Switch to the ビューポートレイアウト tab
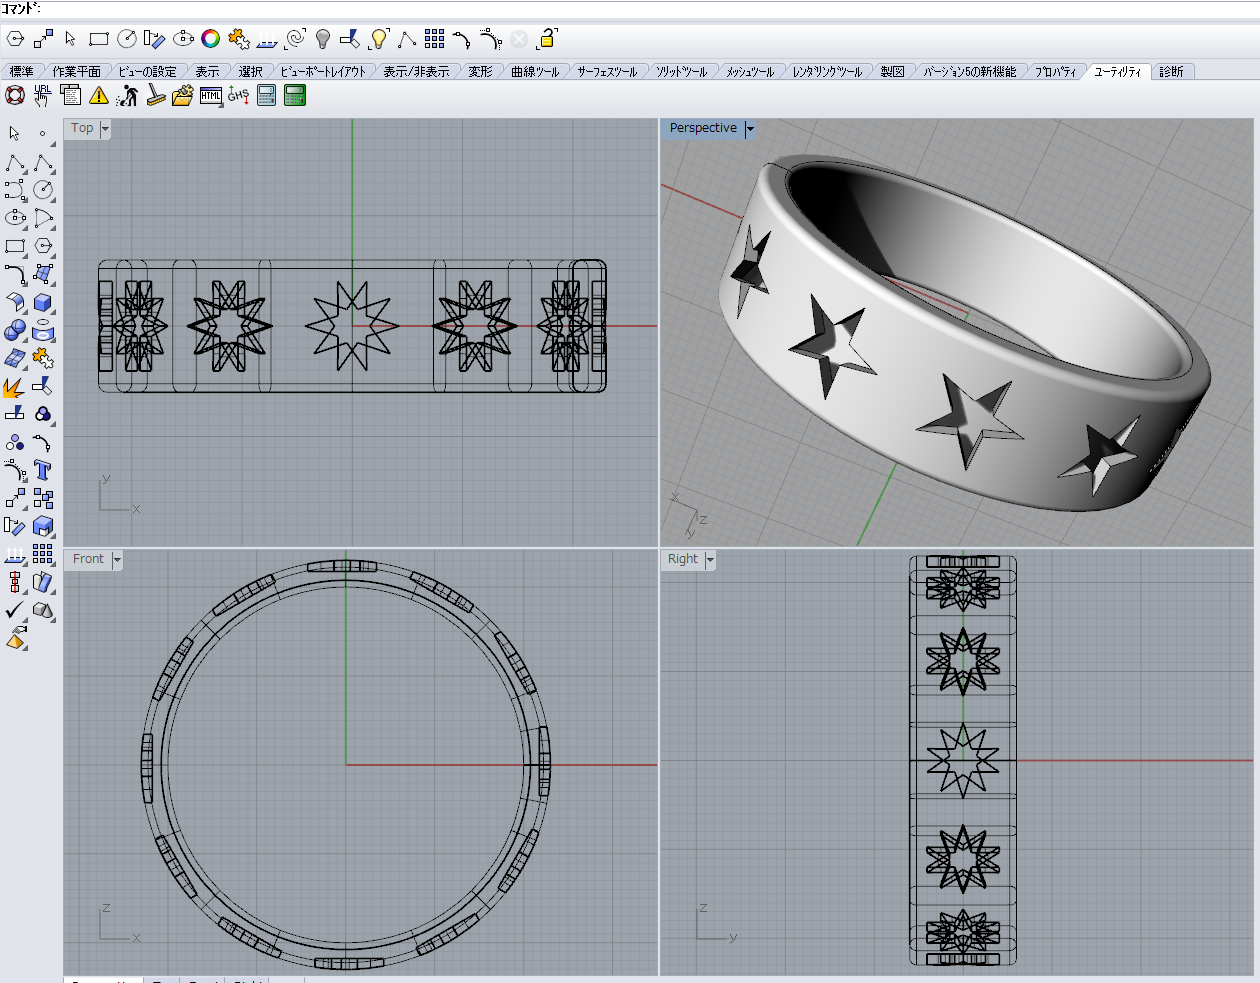Screen dimensions: 1260x983 coord(324,72)
